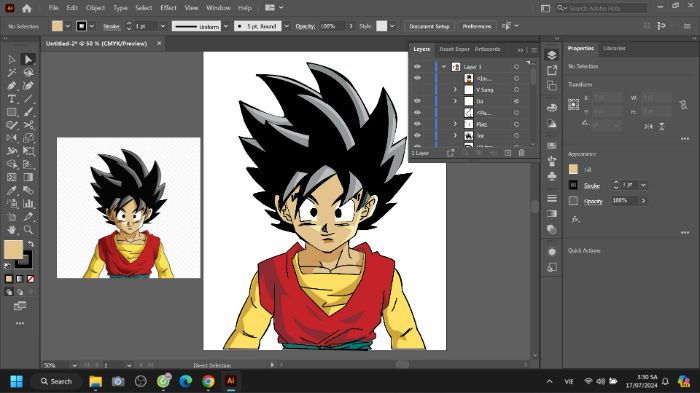This screenshot has height=393, width=700.
Task: Open the Uniform stroke profile dropdown
Action: 225,26
